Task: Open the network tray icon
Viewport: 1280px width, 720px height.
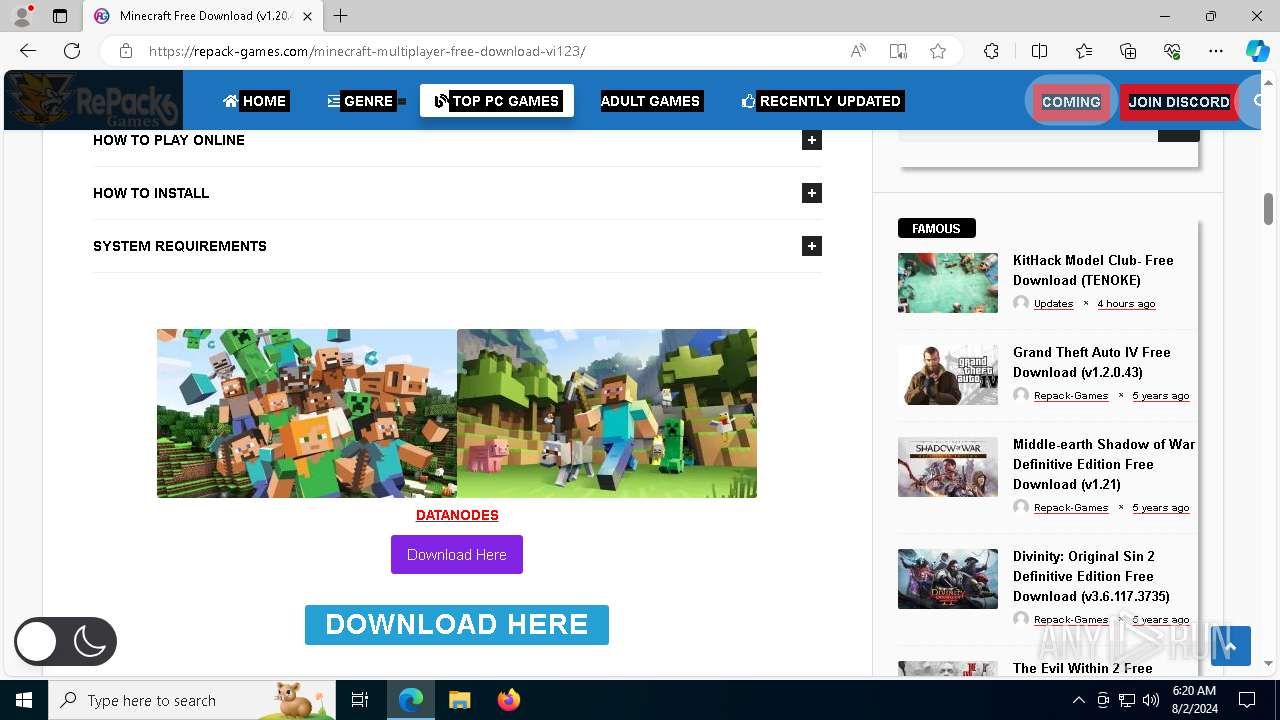Action: pyautogui.click(x=1127, y=700)
